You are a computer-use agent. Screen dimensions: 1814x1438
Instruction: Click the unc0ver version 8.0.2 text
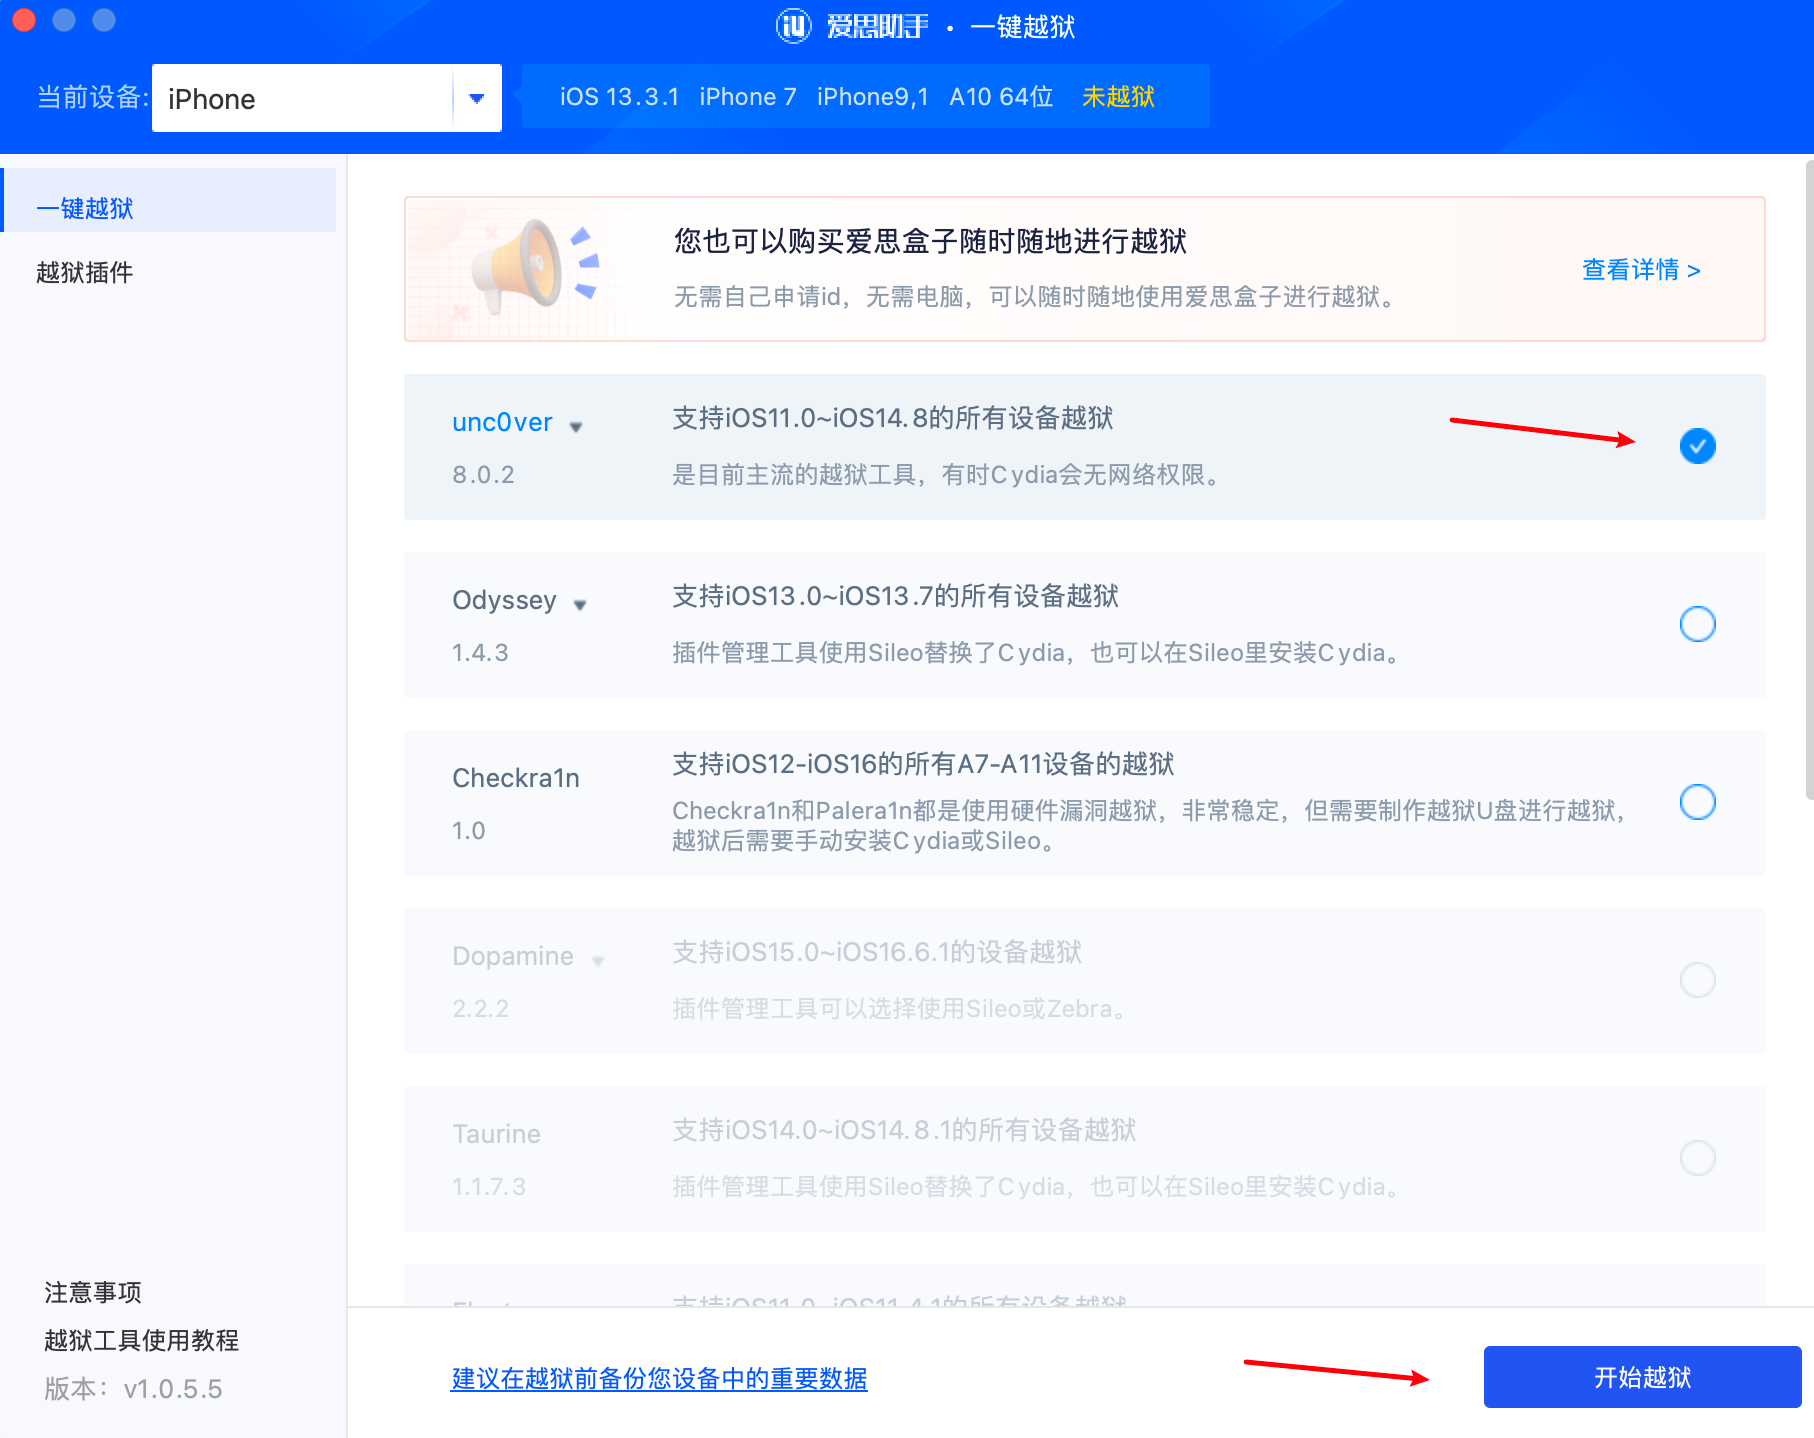point(483,474)
